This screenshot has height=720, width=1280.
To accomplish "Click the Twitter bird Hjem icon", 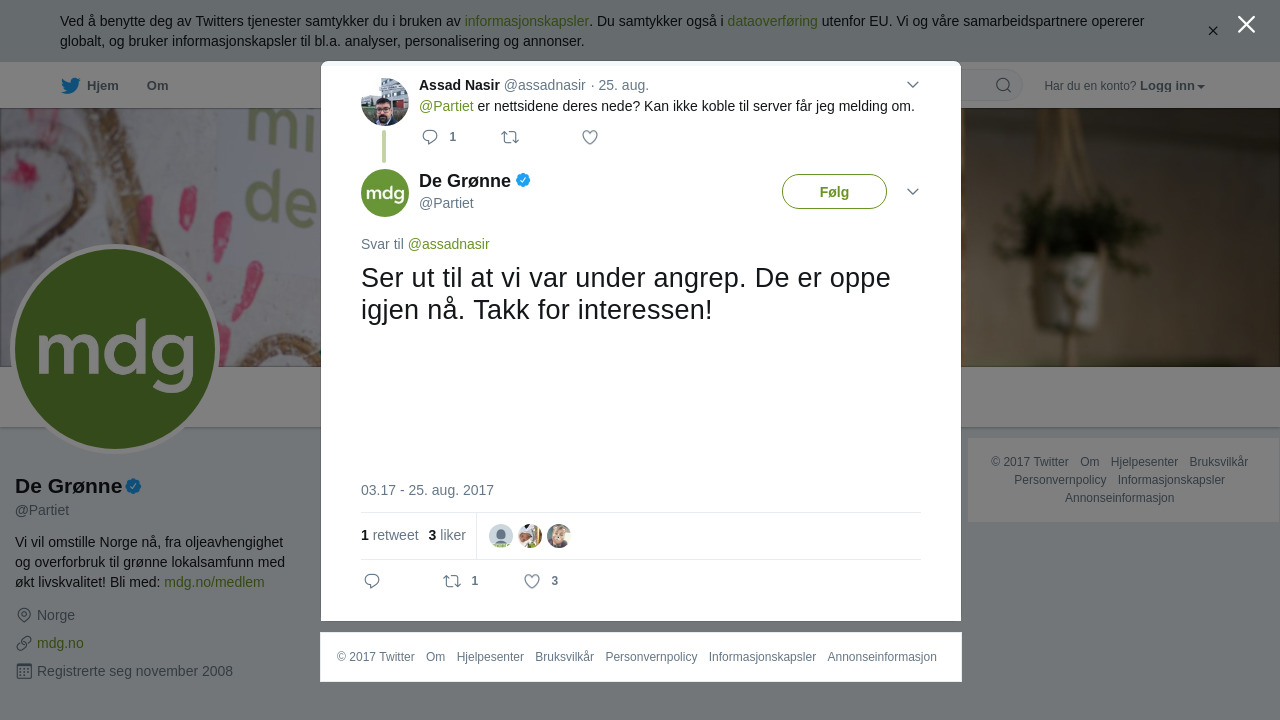I will coord(70,86).
